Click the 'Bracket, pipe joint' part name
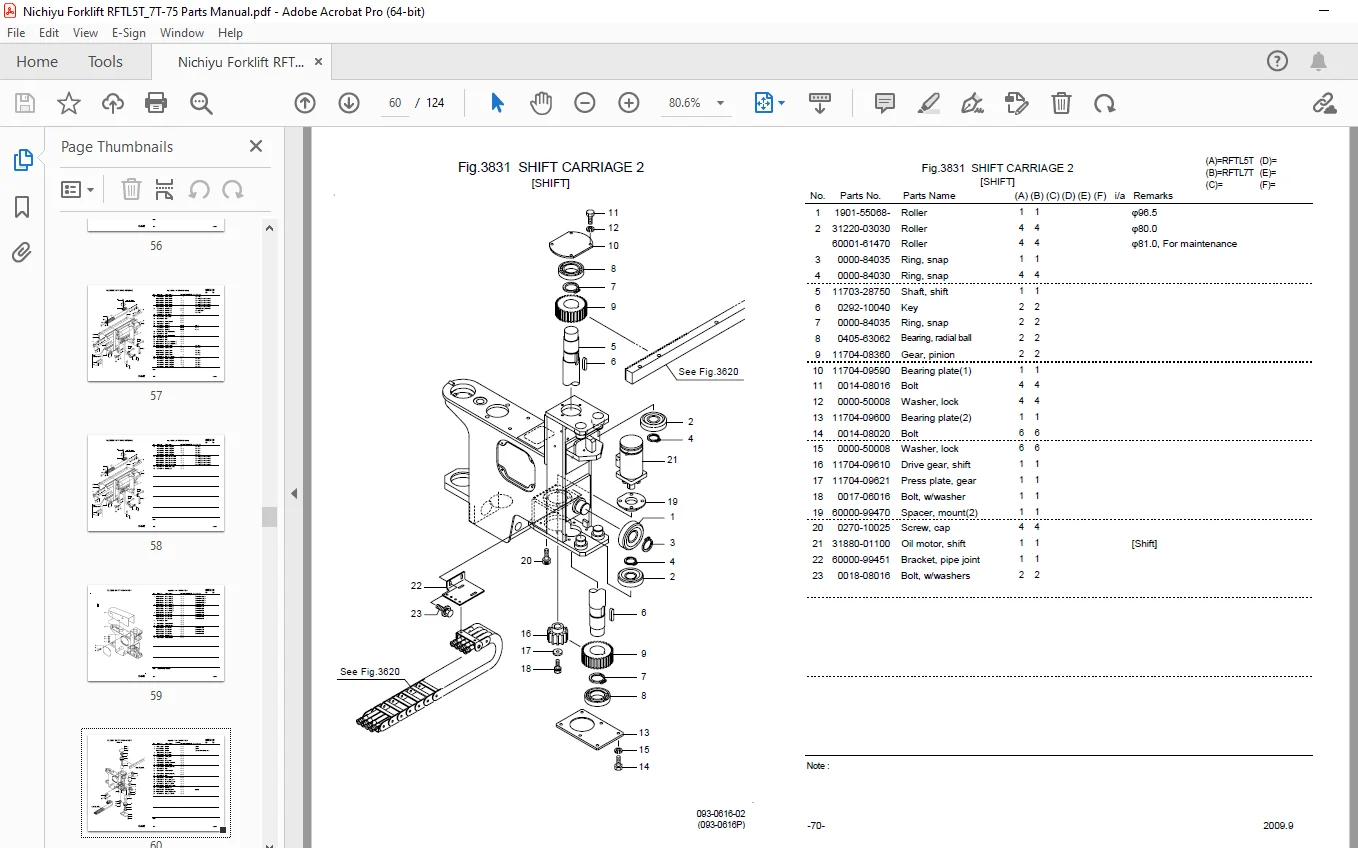 [x=940, y=560]
